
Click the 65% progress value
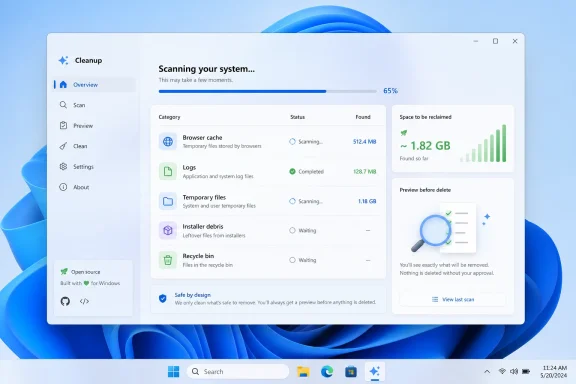point(390,91)
